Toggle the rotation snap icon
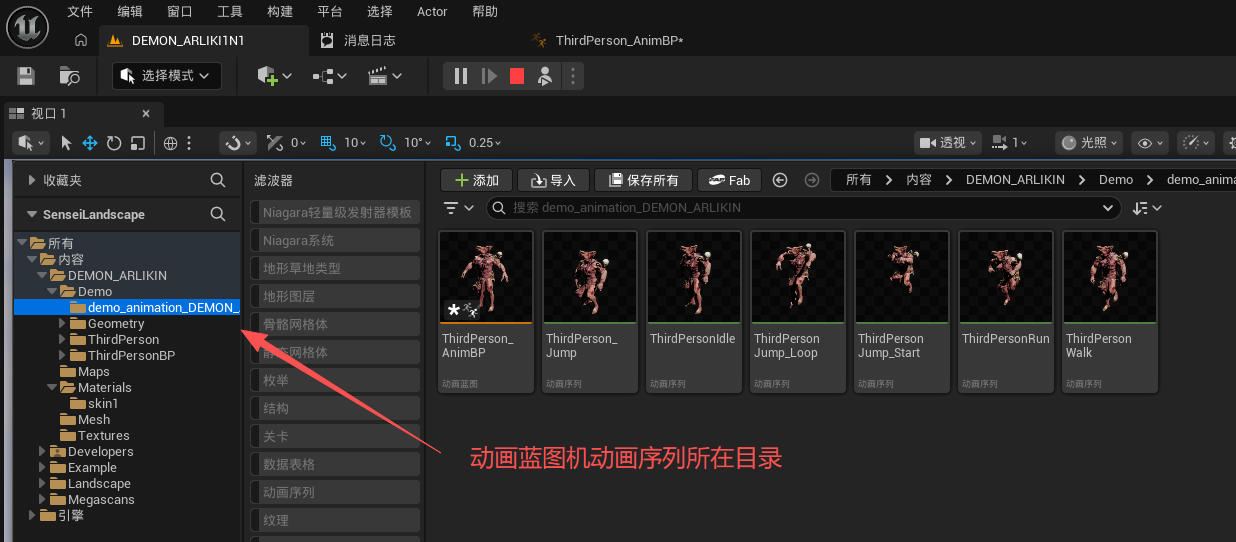The image size is (1236, 542). pos(387,143)
